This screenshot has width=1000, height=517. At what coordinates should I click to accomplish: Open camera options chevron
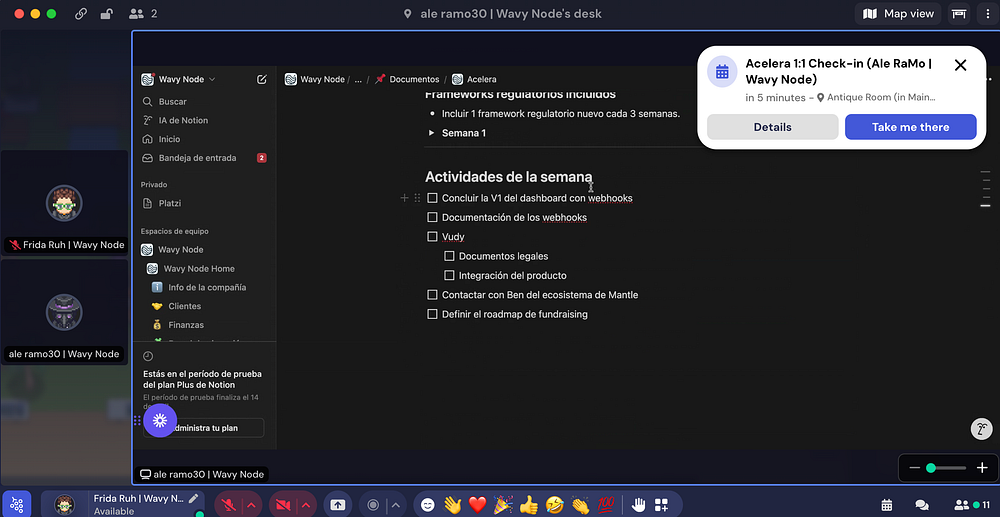305,505
